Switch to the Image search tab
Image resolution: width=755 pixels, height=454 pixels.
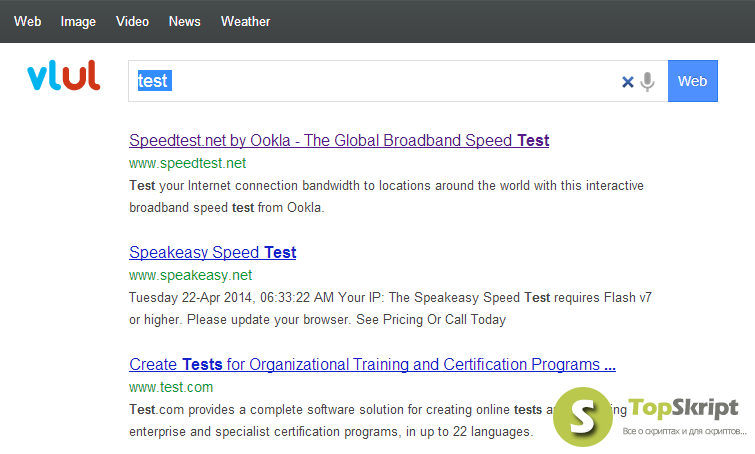click(x=78, y=22)
